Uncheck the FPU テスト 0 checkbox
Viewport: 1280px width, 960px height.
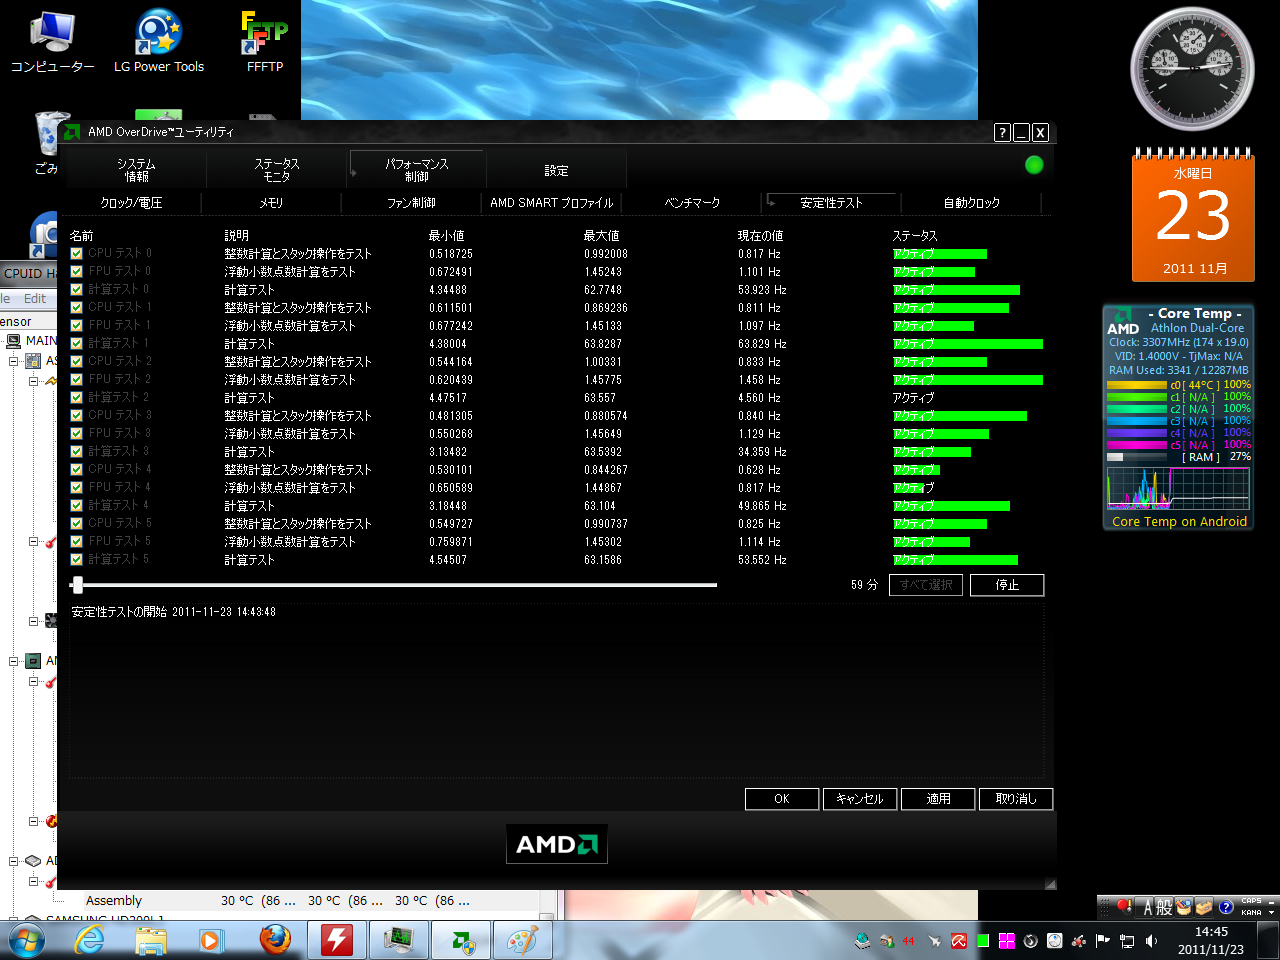pos(76,272)
